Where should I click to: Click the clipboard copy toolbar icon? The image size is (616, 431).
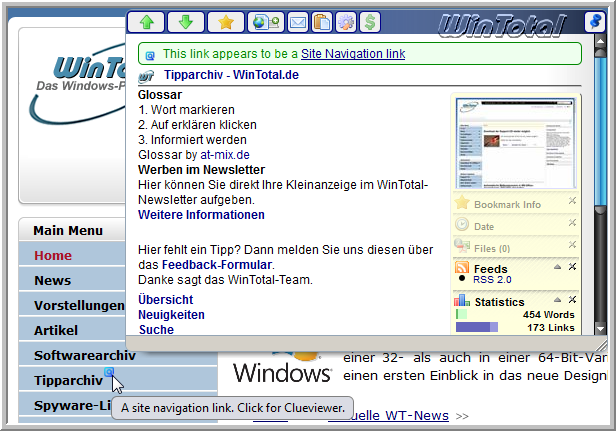(322, 22)
